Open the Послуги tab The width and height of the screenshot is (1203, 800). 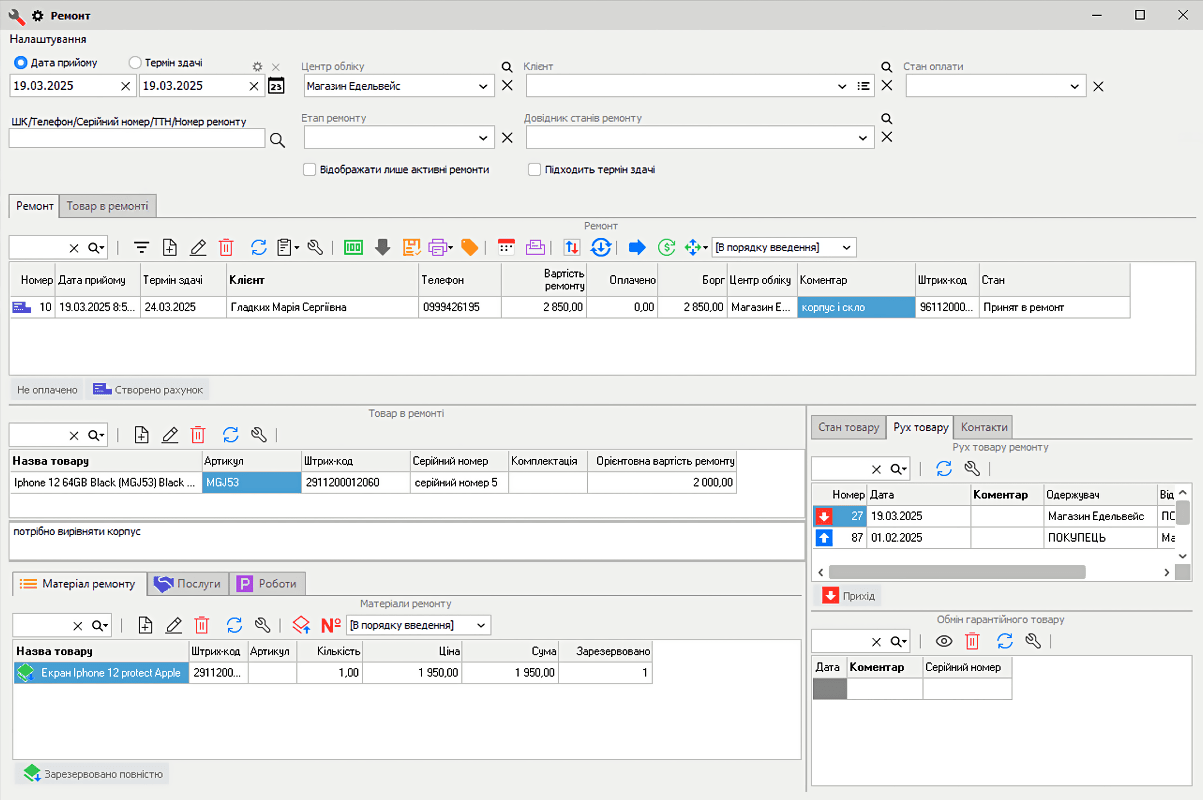point(188,584)
